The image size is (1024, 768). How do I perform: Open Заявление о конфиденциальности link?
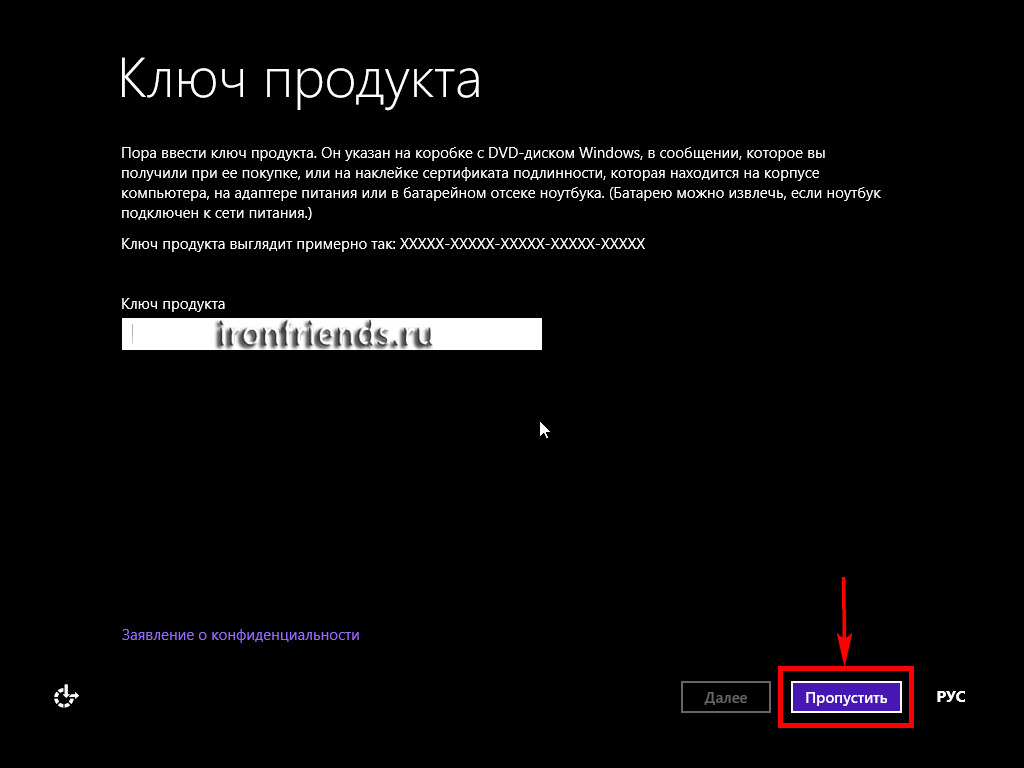[x=240, y=635]
